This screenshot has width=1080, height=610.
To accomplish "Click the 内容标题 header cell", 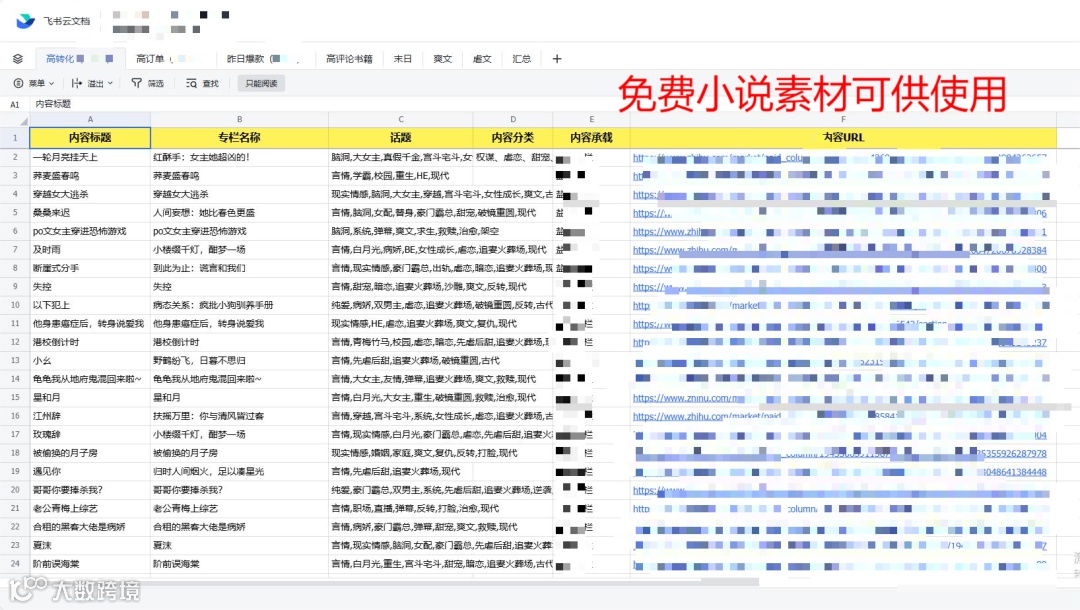I will pyautogui.click(x=90, y=138).
